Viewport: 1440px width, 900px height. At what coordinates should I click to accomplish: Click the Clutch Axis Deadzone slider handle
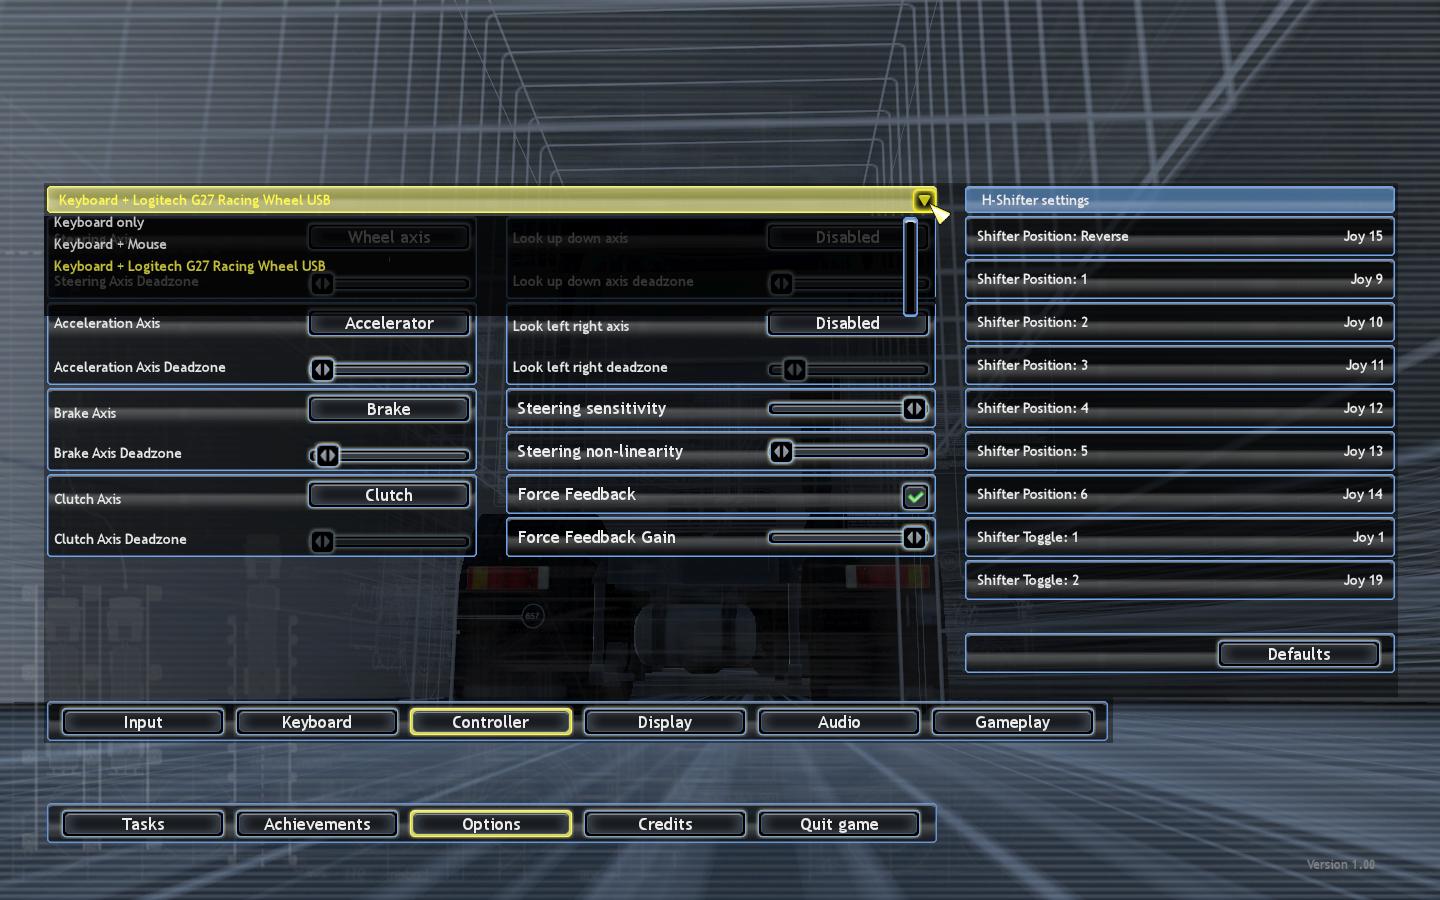322,541
